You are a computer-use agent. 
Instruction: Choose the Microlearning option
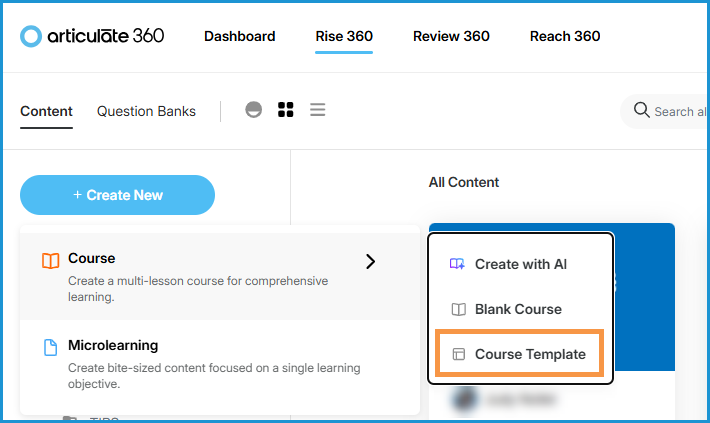pos(113,346)
